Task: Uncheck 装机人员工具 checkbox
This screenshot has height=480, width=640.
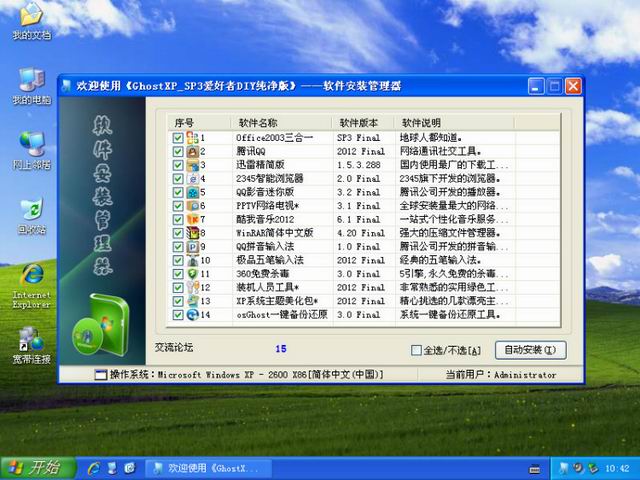Action: [178, 287]
